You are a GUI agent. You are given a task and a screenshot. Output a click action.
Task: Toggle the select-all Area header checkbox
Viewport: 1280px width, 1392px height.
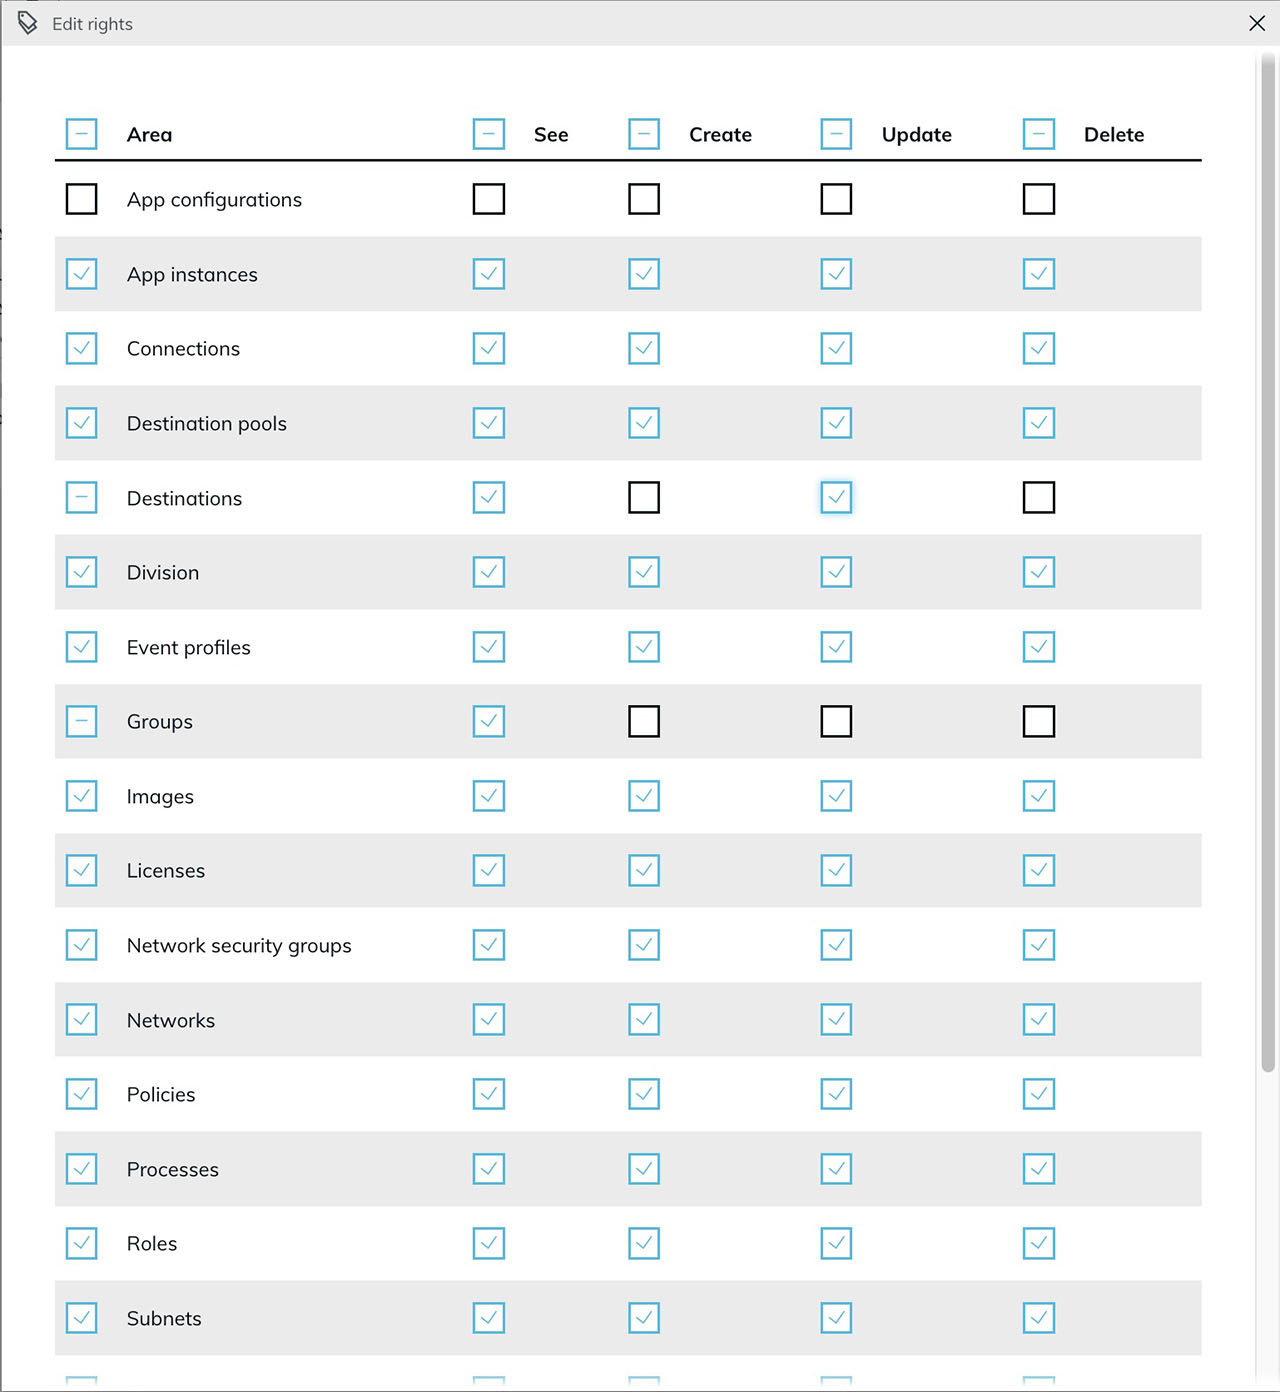pyautogui.click(x=81, y=134)
